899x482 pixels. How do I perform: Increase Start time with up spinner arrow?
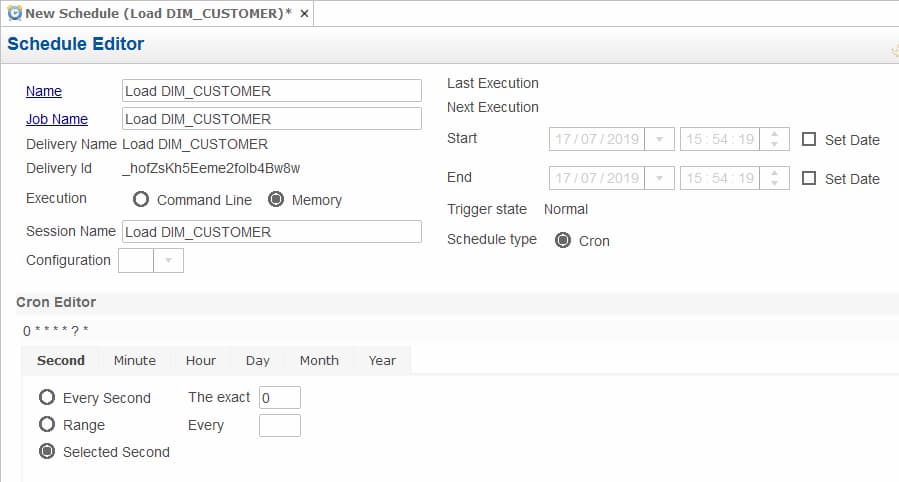pos(775,134)
